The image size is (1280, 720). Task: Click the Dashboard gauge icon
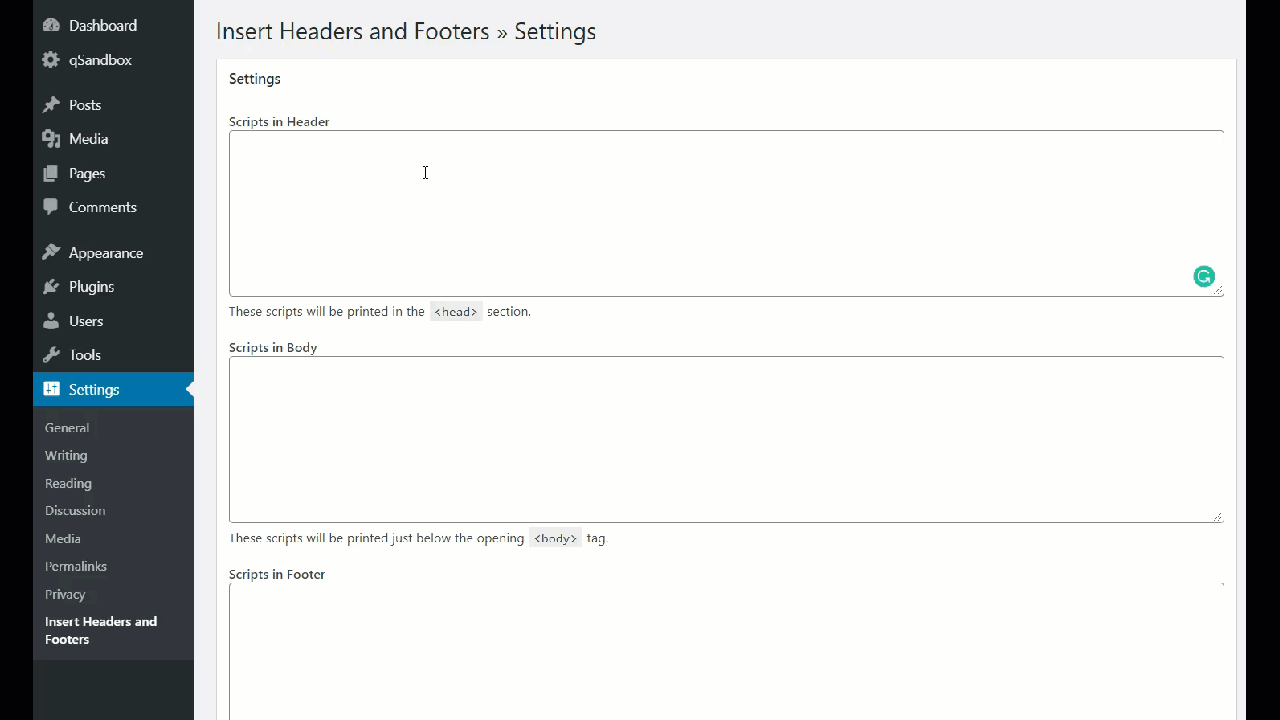(x=51, y=25)
